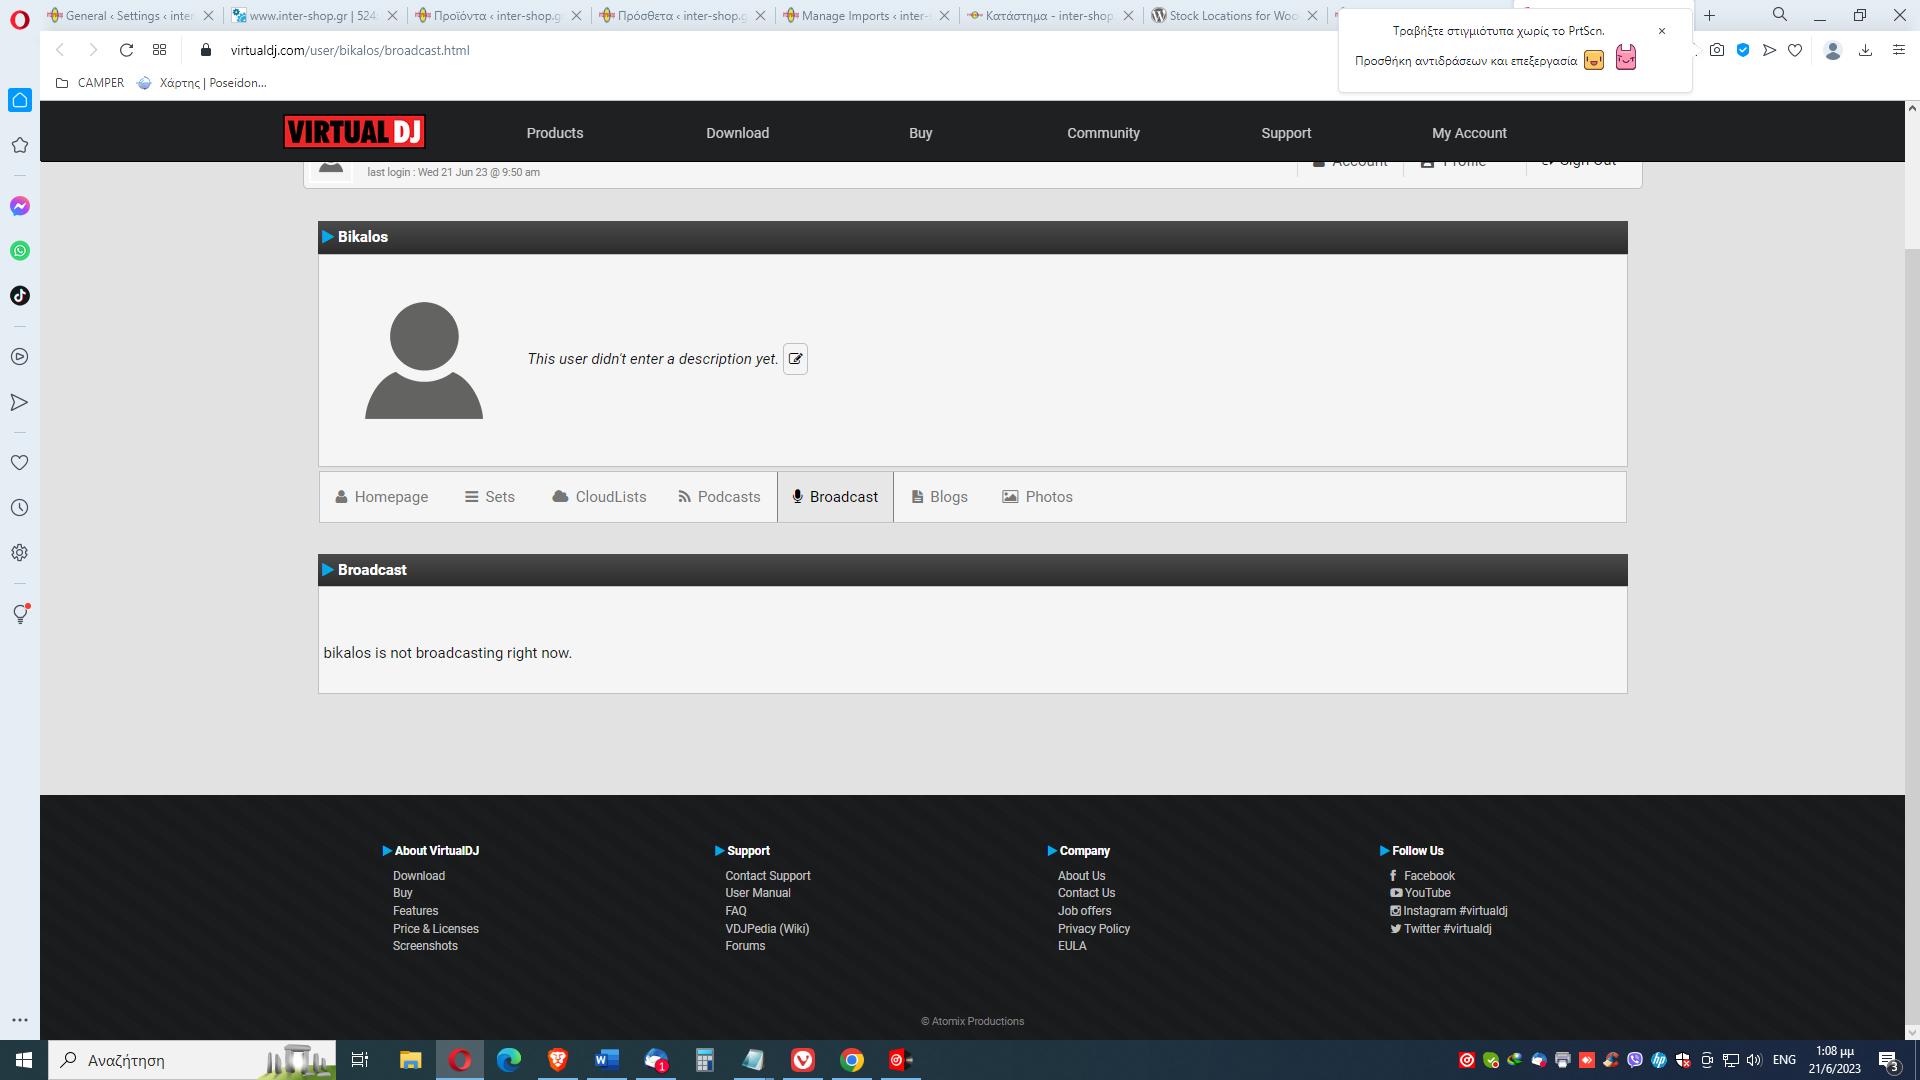
Task: Open Opera sidebar bookmarks heart icon
Action: pos(20,463)
